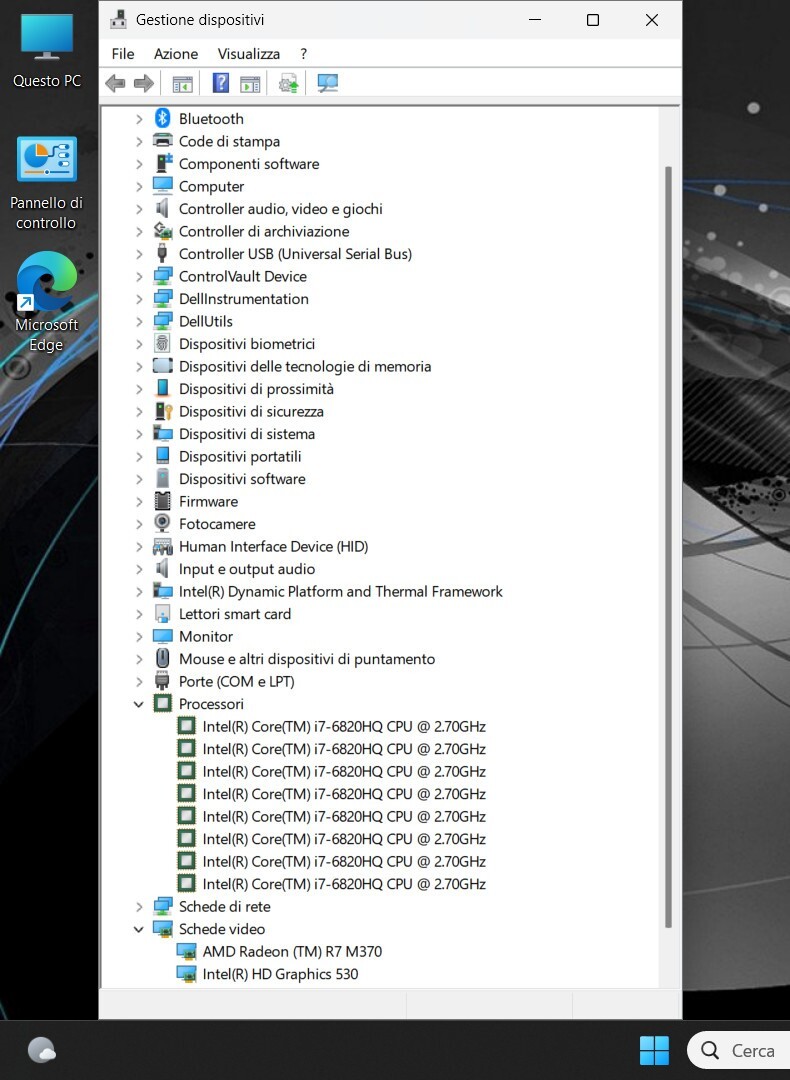
Task: Expand Dispositivi di sistema node
Action: (x=139, y=434)
